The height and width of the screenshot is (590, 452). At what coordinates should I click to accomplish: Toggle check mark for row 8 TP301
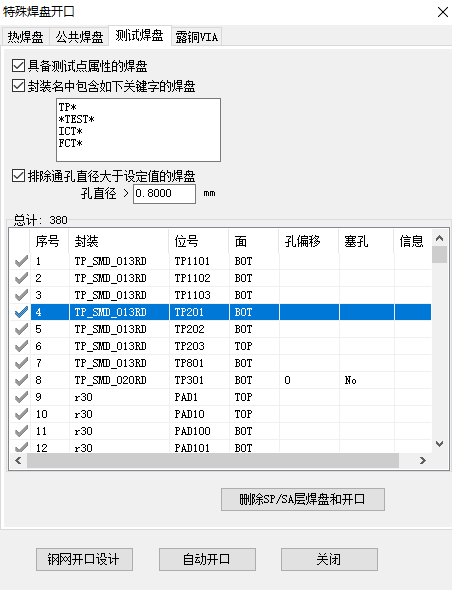click(x=21, y=380)
